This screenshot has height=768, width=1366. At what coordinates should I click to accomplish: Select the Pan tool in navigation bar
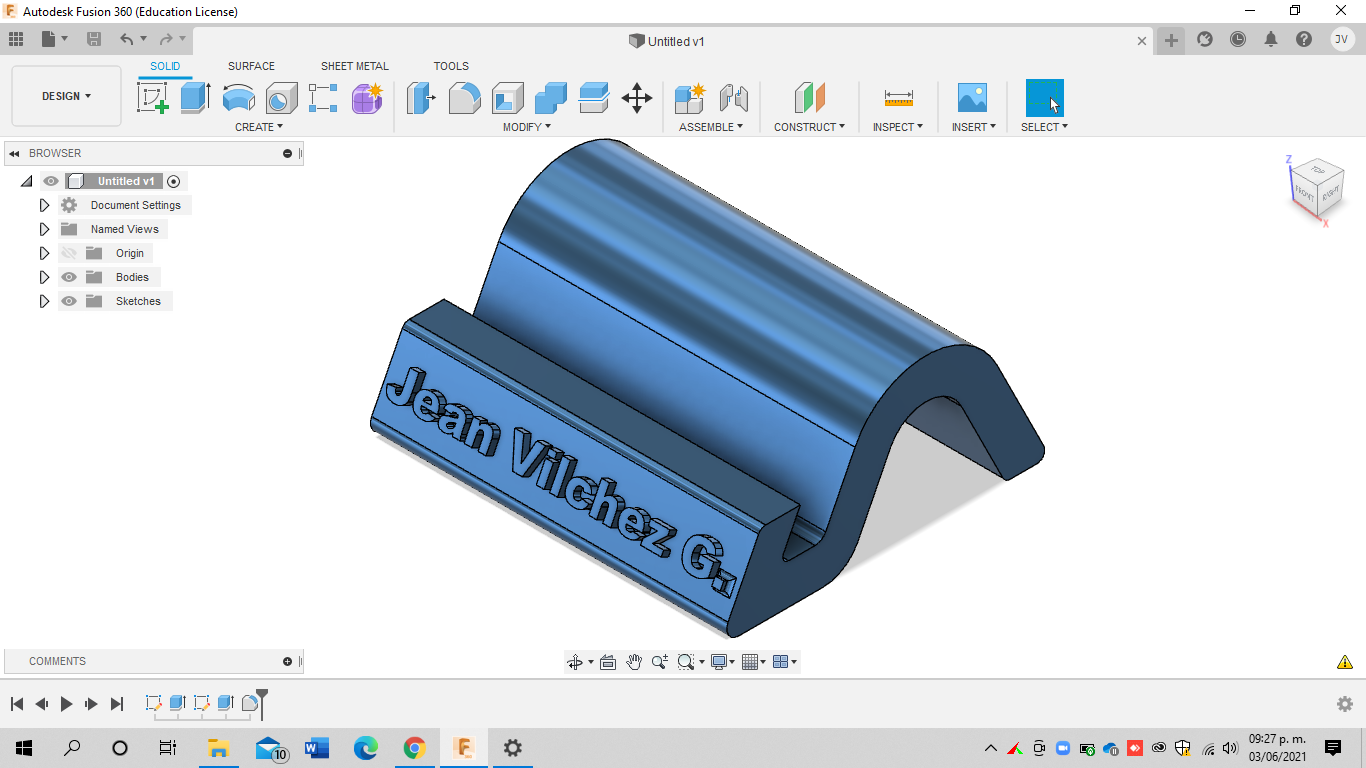634,661
